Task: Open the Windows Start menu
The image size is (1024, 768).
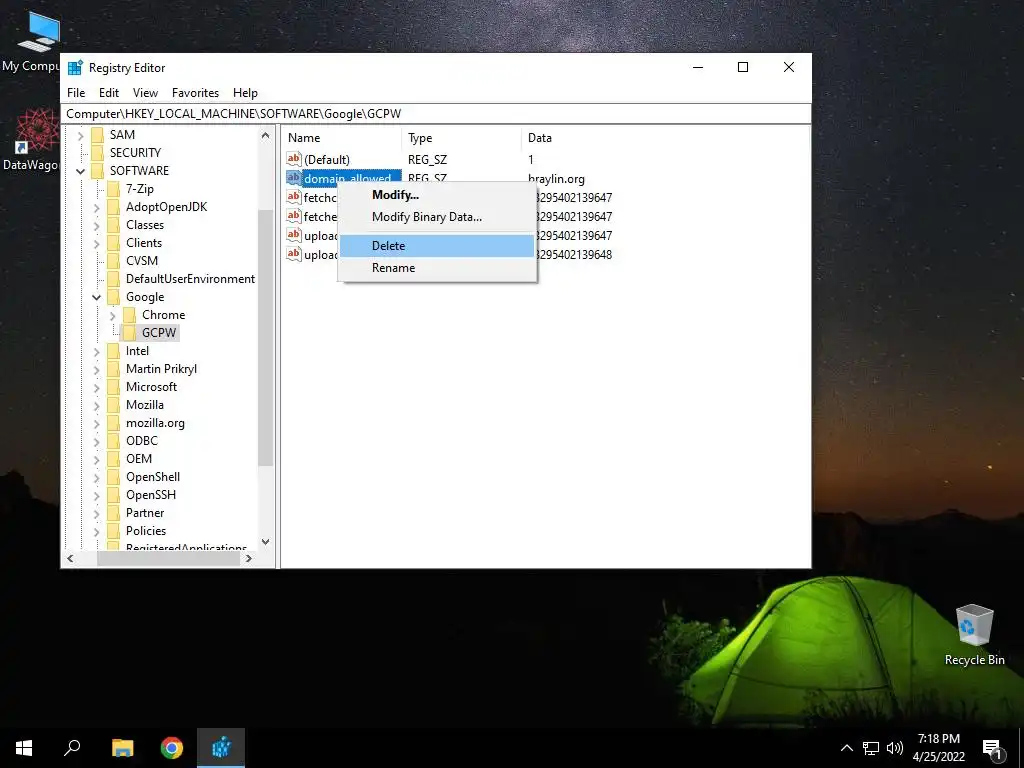Action: click(x=24, y=748)
